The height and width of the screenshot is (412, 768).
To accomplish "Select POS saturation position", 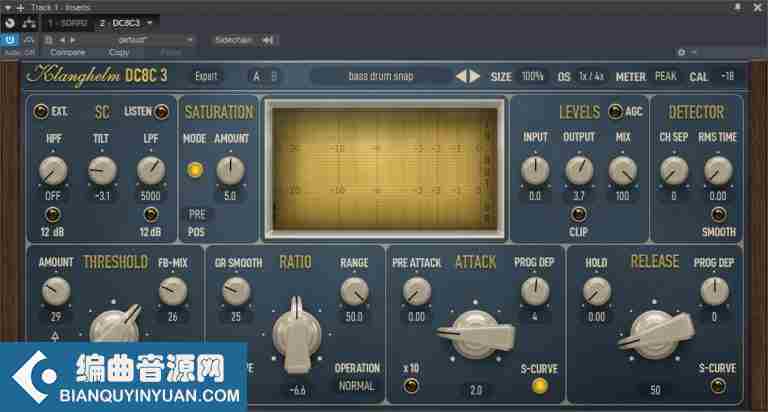I will pos(196,232).
